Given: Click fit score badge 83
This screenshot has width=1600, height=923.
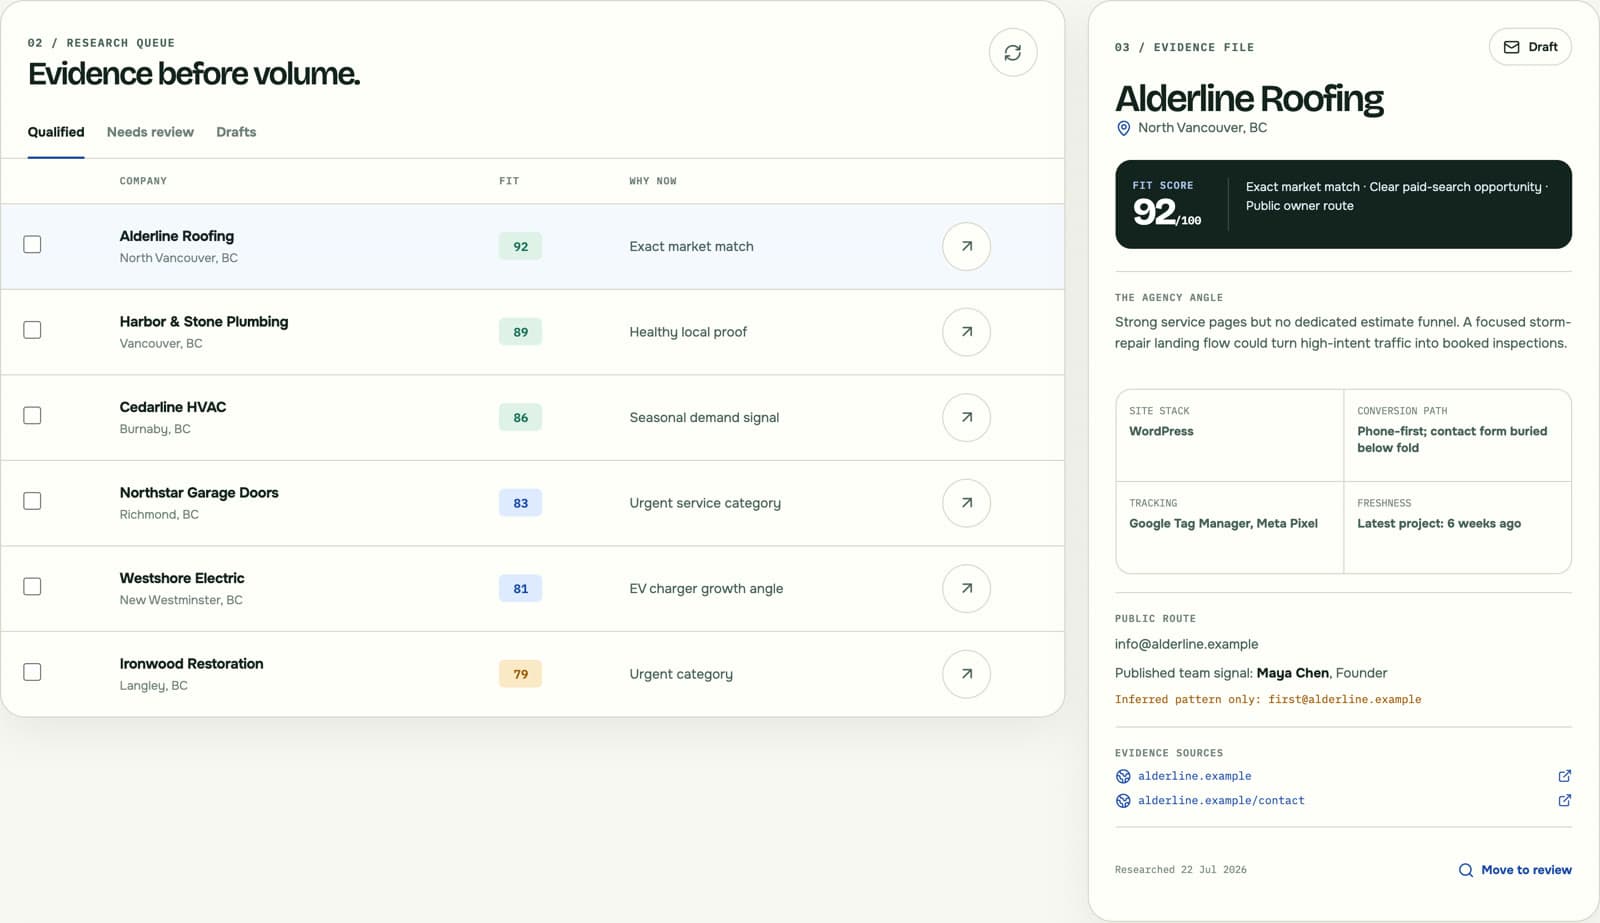Looking at the screenshot, I should pos(520,503).
